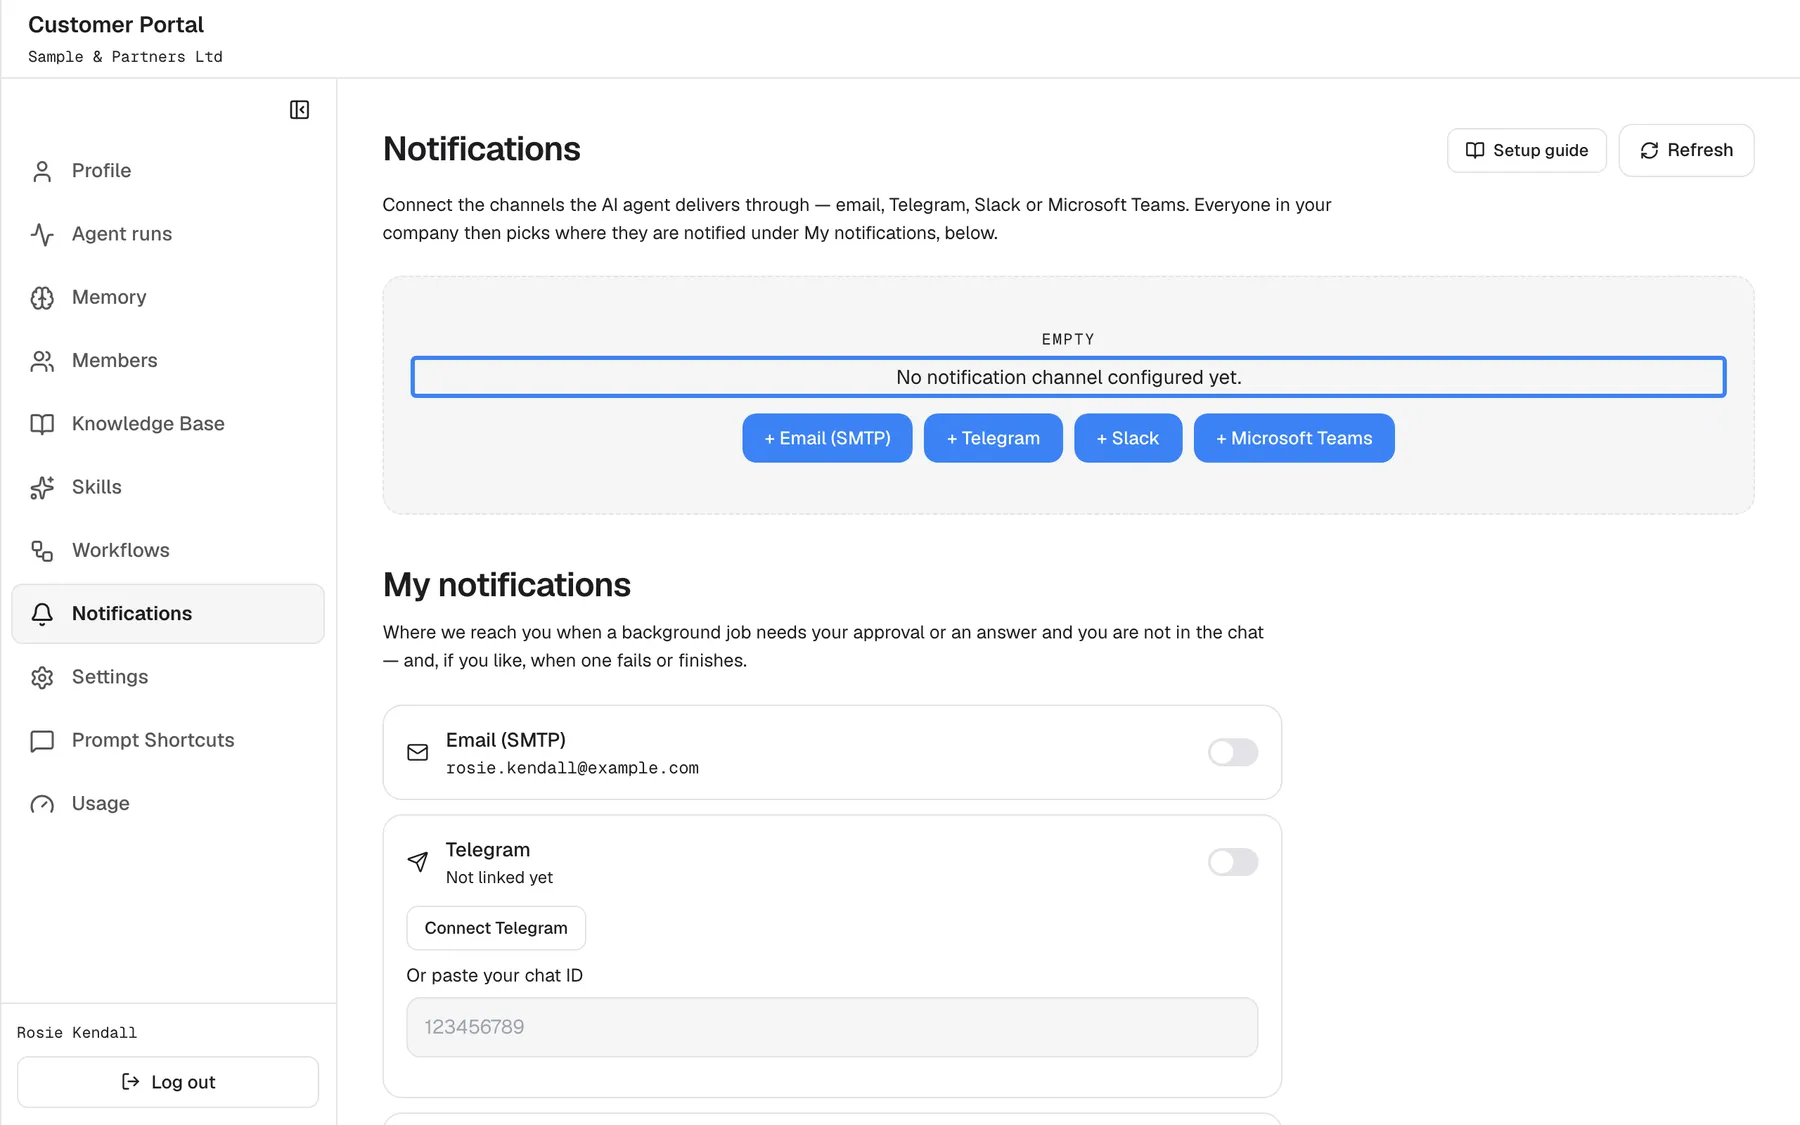Click the Customer Portal title

pyautogui.click(x=116, y=25)
